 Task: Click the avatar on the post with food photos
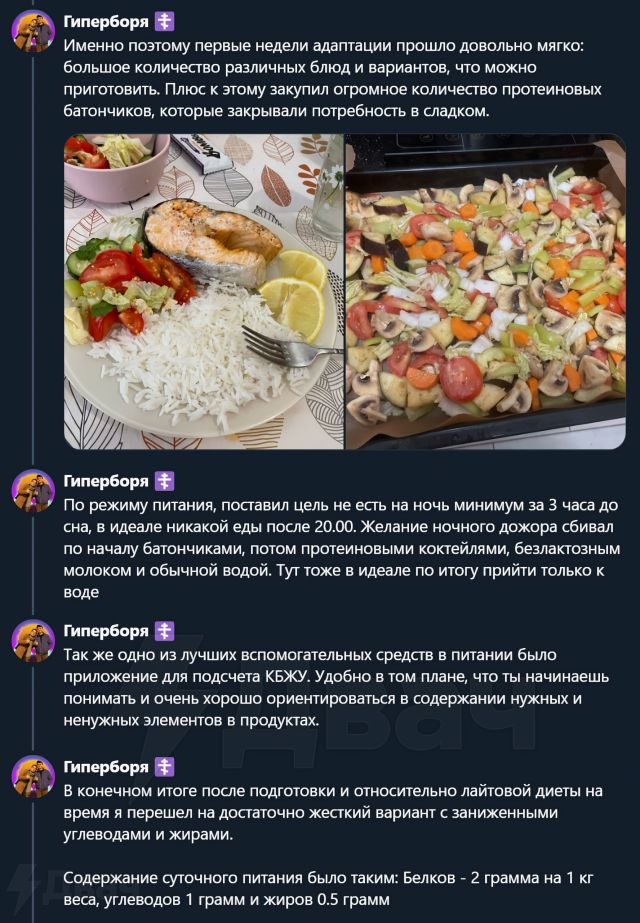pos(33,31)
